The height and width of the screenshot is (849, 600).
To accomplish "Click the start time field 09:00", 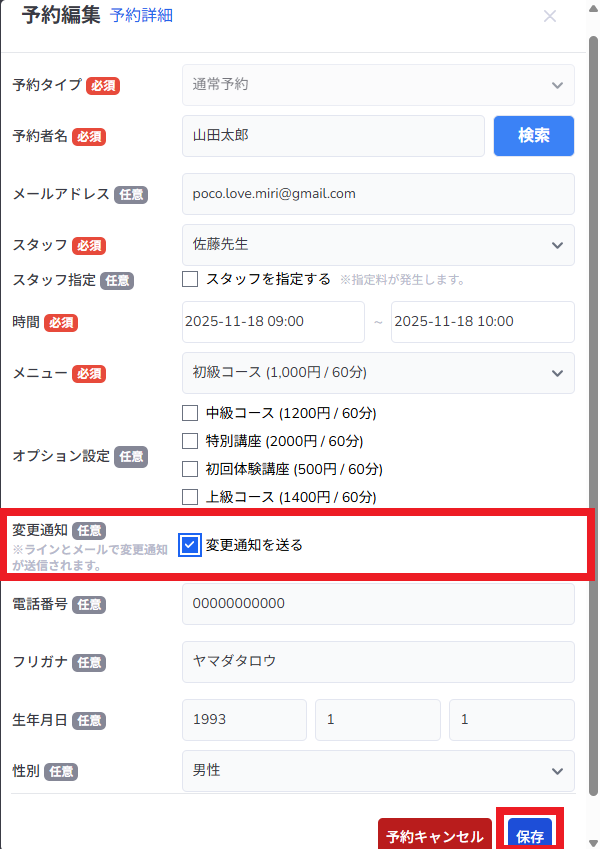I will pyautogui.click(x=273, y=322).
